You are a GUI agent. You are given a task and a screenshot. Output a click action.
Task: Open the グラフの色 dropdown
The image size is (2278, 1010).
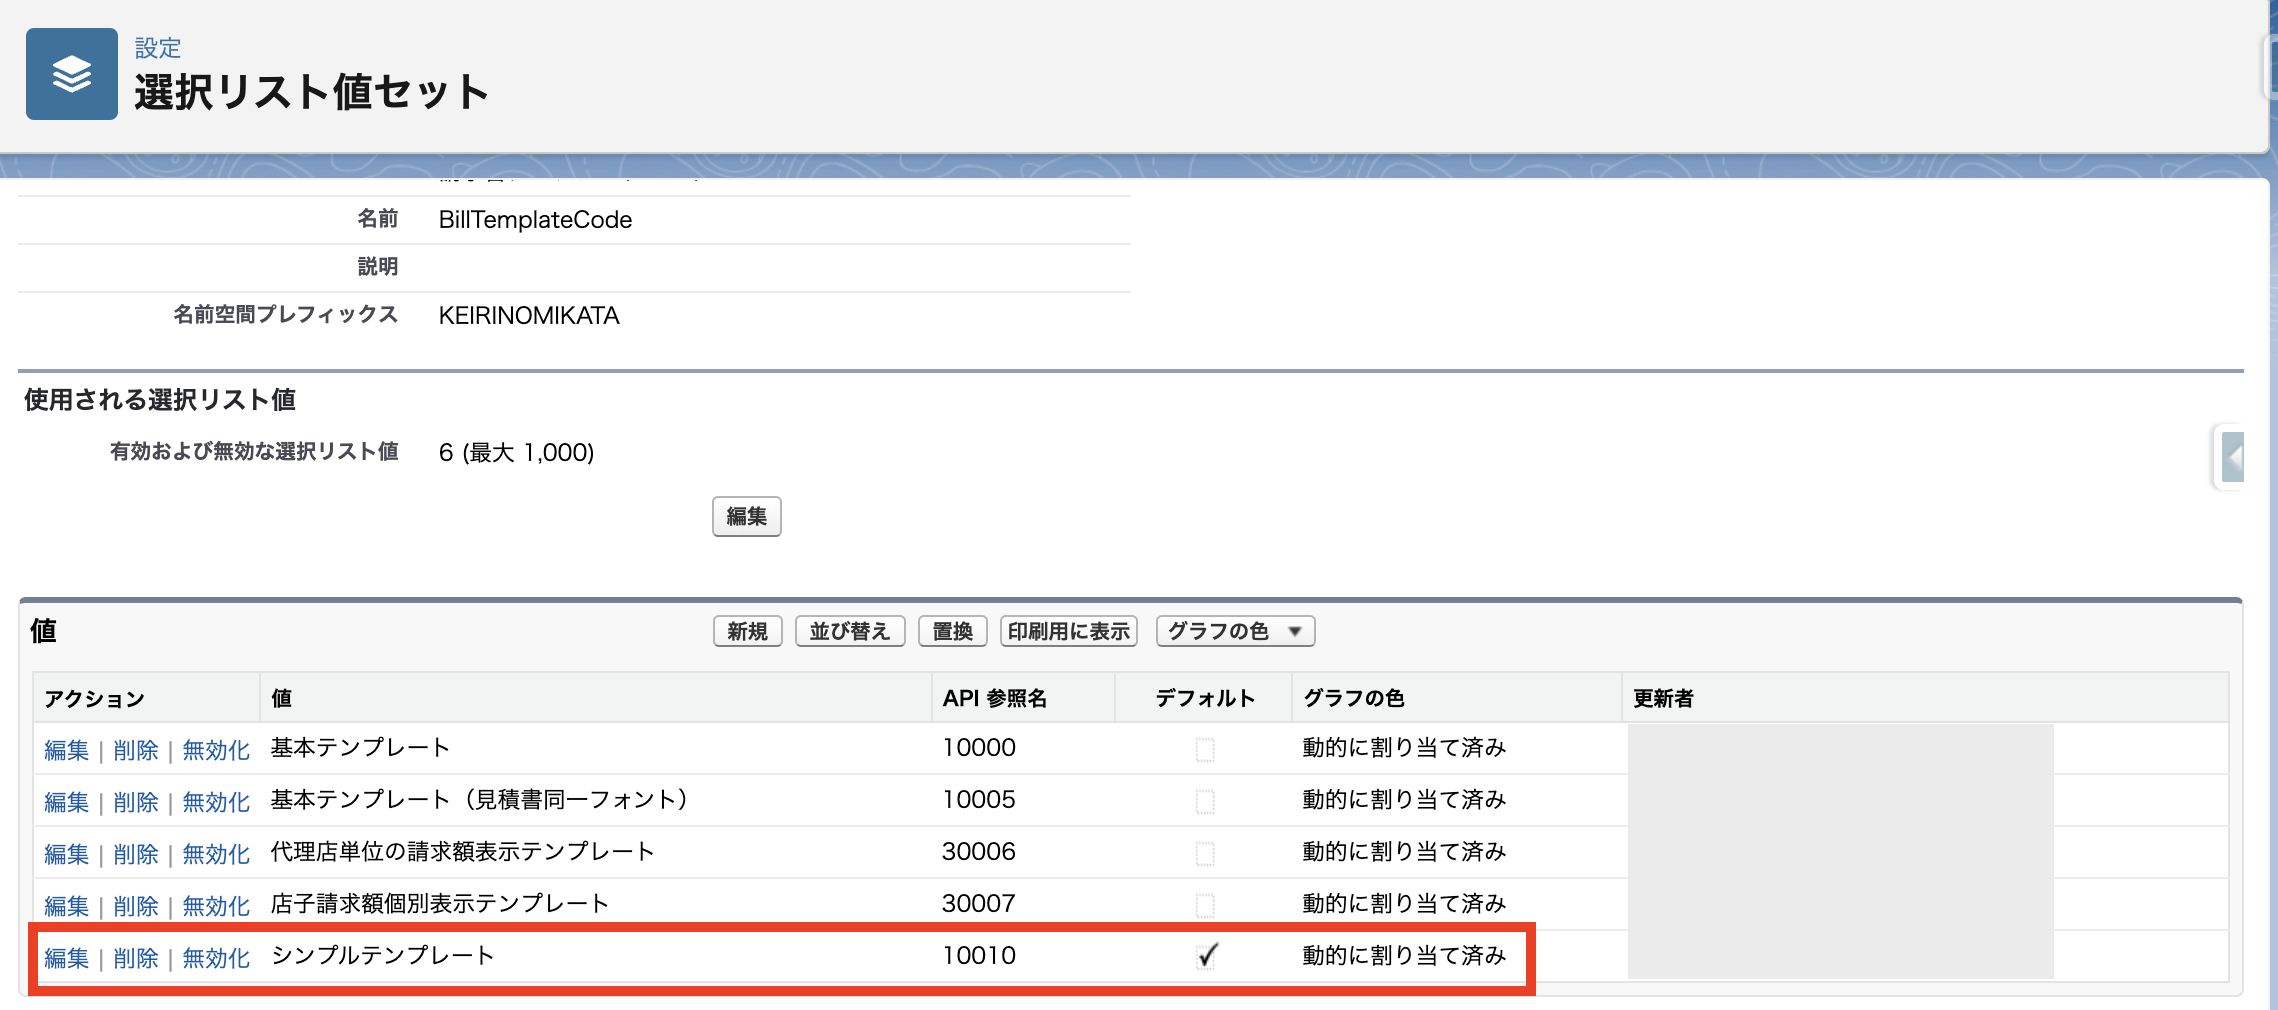tap(1233, 631)
